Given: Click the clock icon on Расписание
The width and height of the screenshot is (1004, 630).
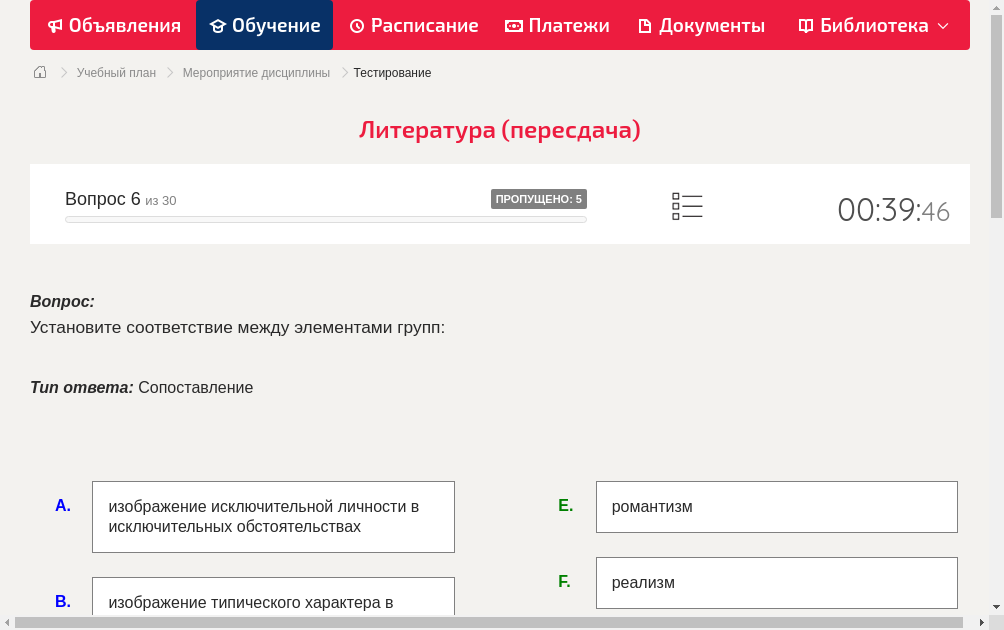Looking at the screenshot, I should tap(355, 25).
